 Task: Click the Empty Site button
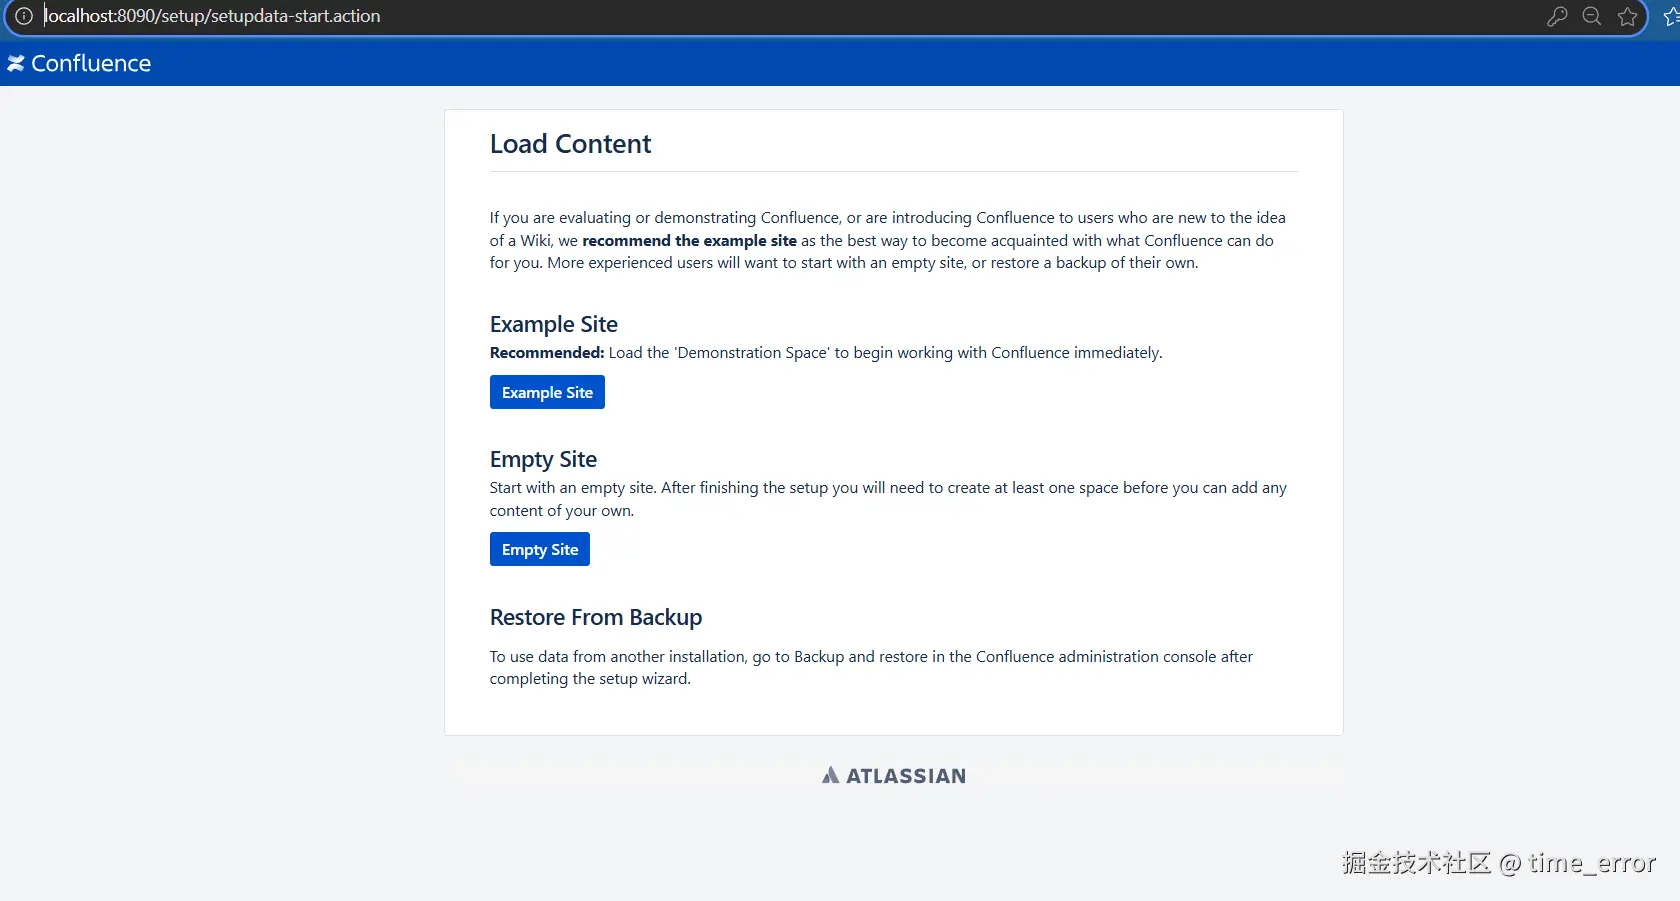[540, 549]
